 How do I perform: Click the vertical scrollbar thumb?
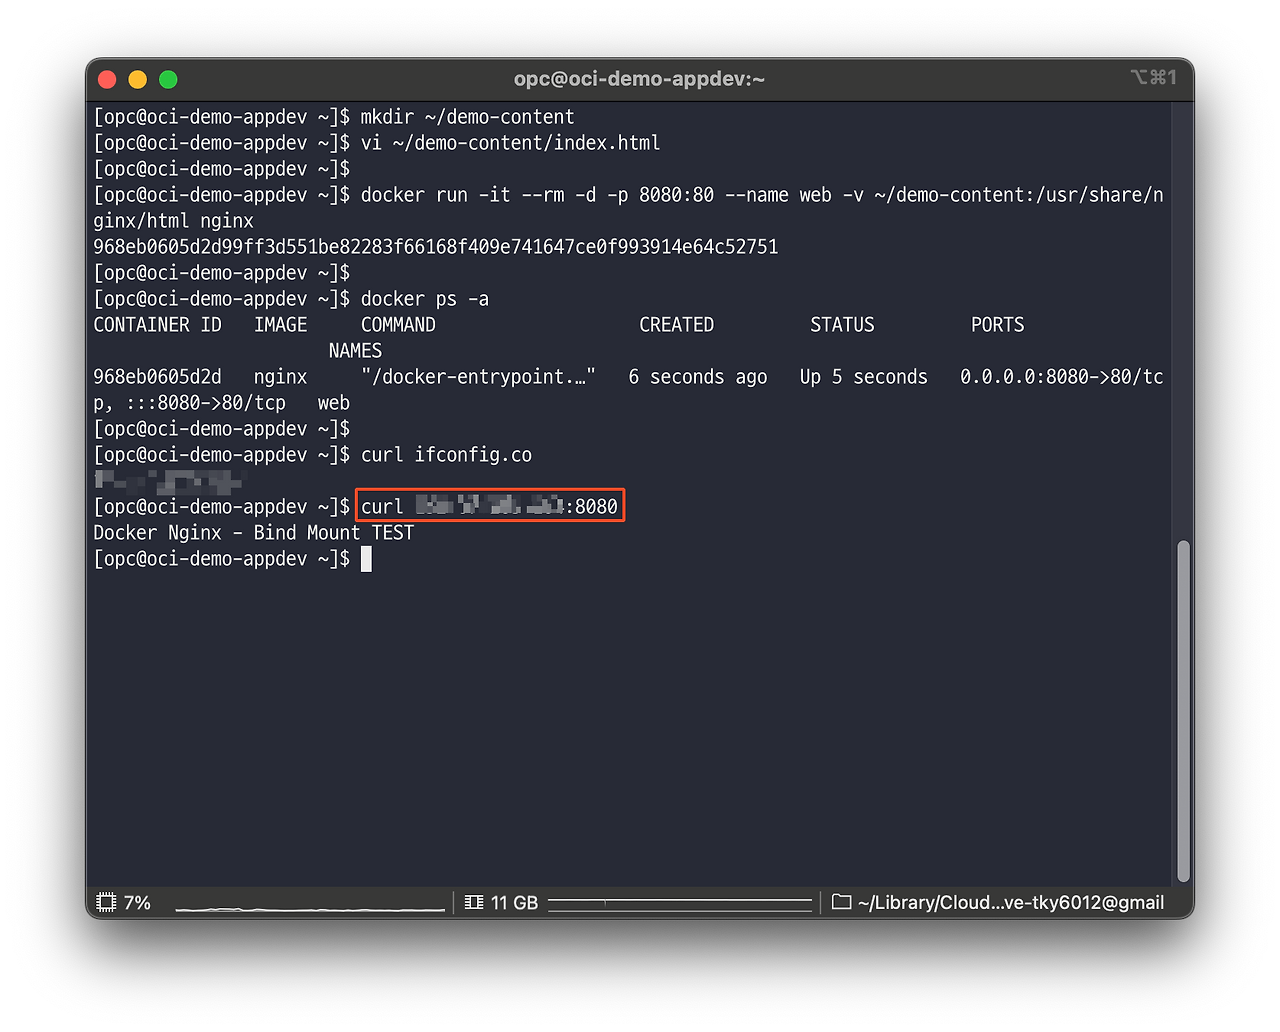[1184, 710]
